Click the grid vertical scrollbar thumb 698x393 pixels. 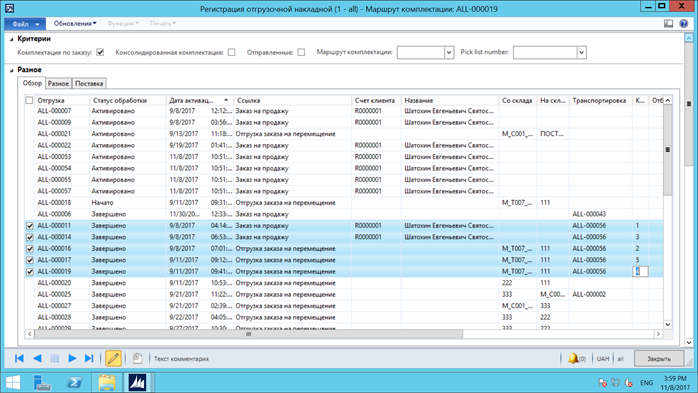[x=668, y=150]
